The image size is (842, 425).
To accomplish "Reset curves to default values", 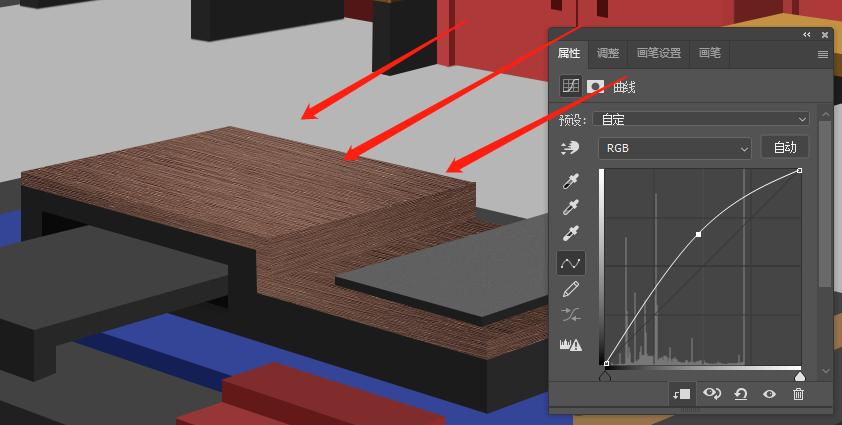I will click(741, 394).
